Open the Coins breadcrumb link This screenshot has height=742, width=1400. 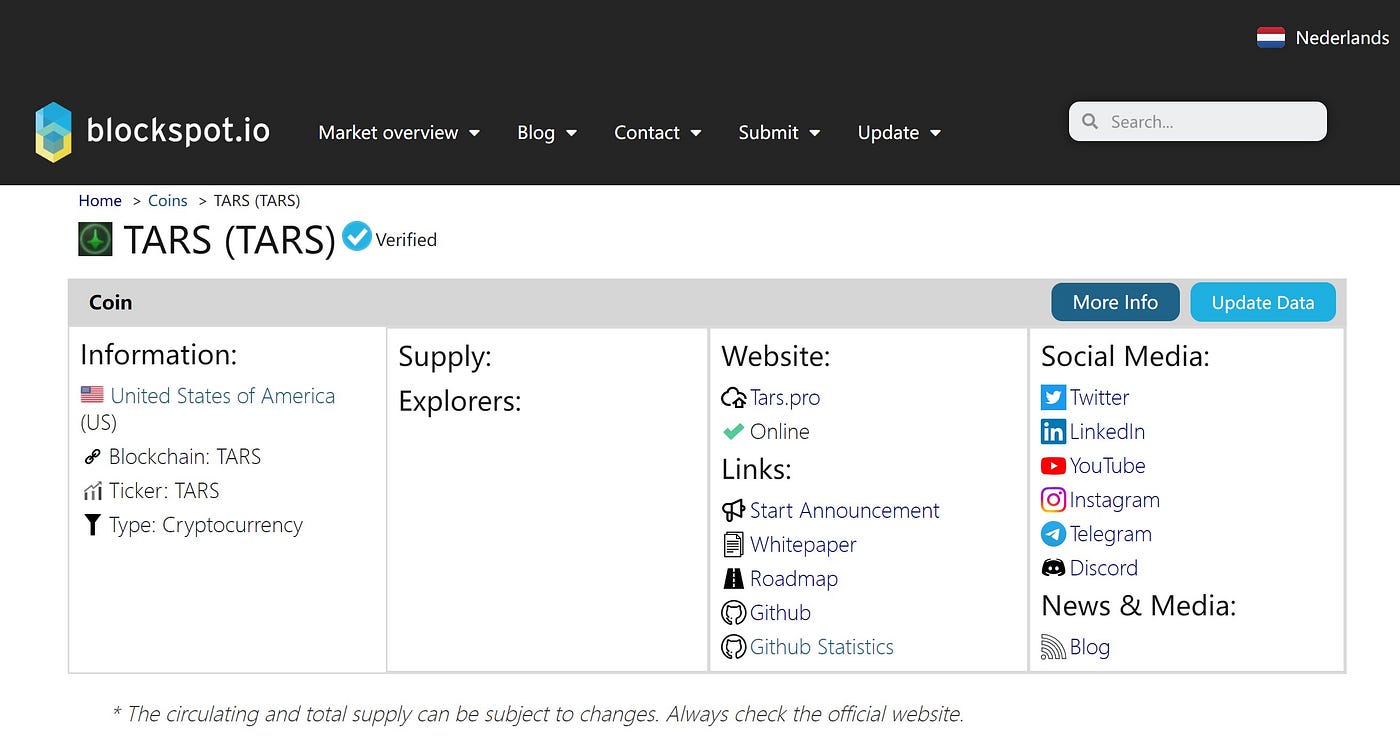(x=168, y=200)
